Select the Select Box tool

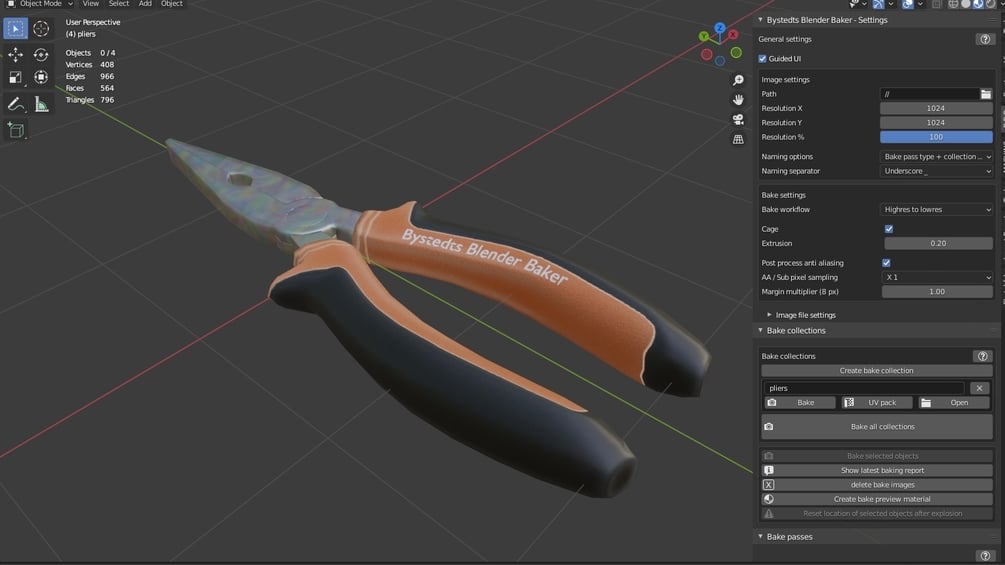coord(15,29)
